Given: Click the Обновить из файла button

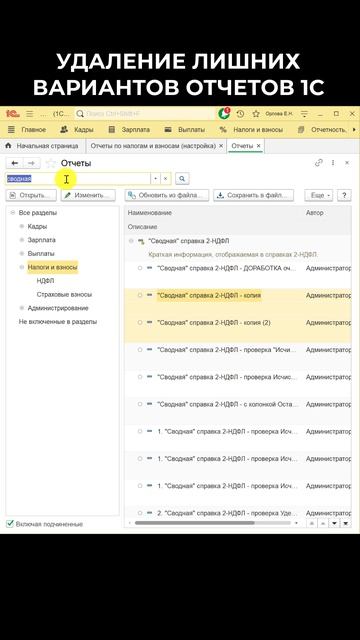Looking at the screenshot, I should click(167, 196).
